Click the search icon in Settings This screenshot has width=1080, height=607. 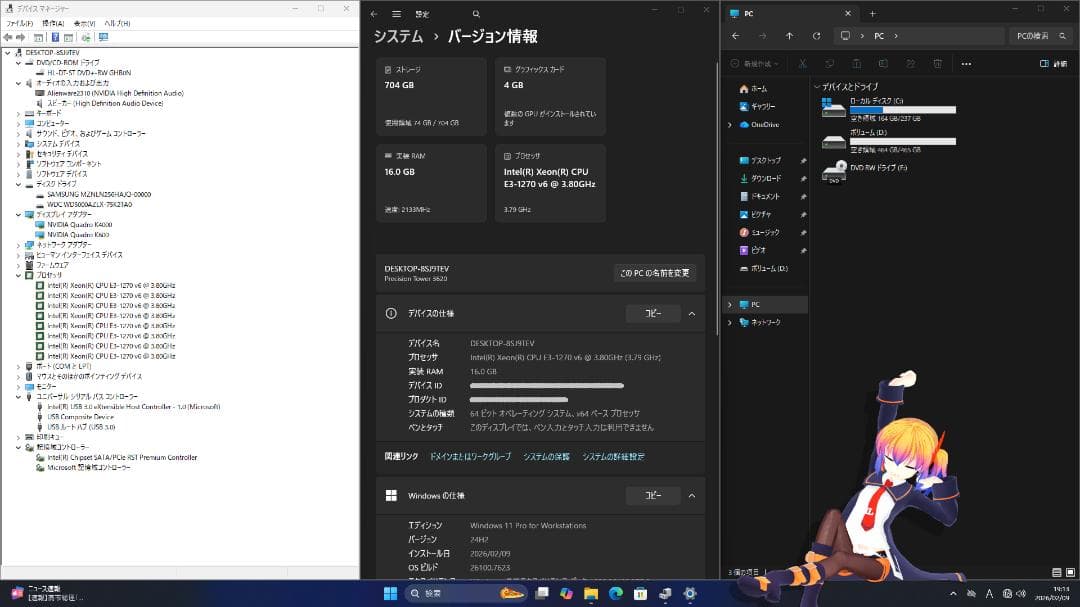point(476,14)
